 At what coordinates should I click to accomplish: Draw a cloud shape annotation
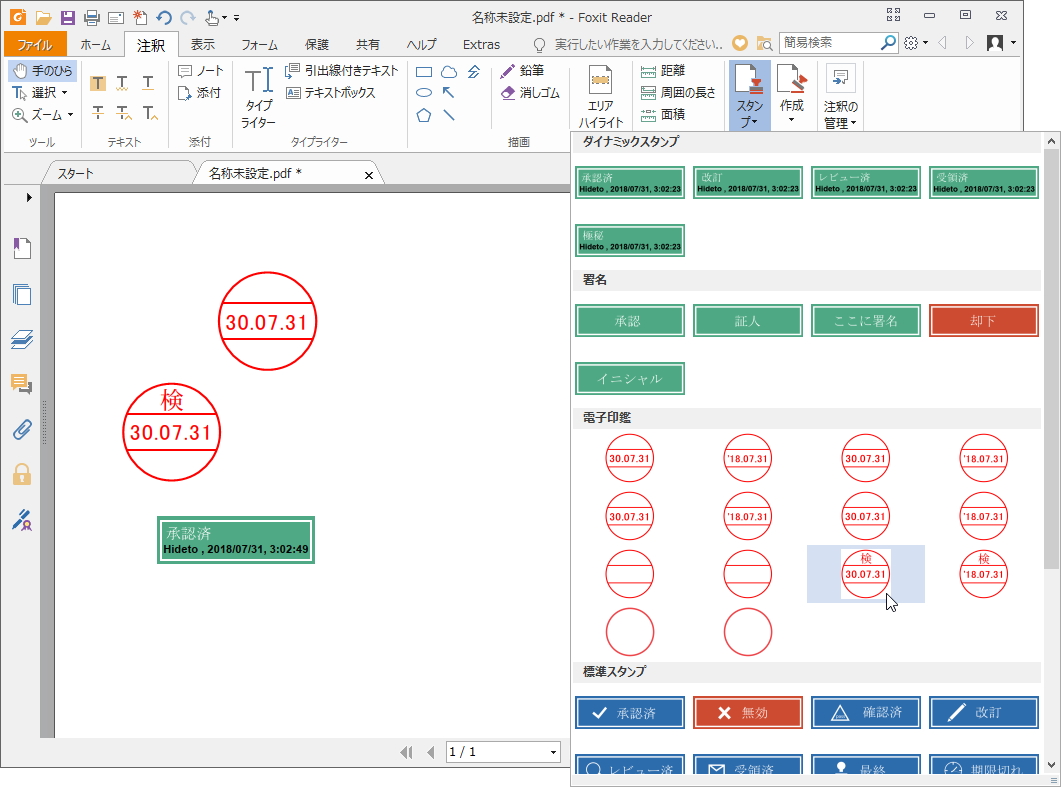point(449,72)
